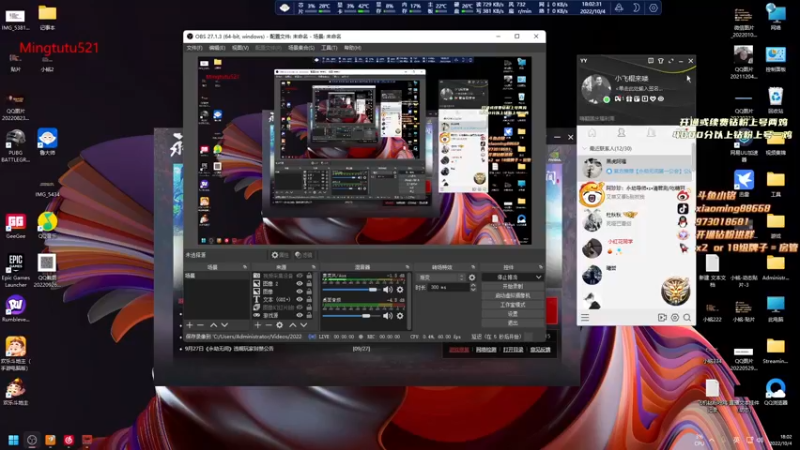Mute the first mixer audio channel
The image size is (800, 450).
(388, 290)
